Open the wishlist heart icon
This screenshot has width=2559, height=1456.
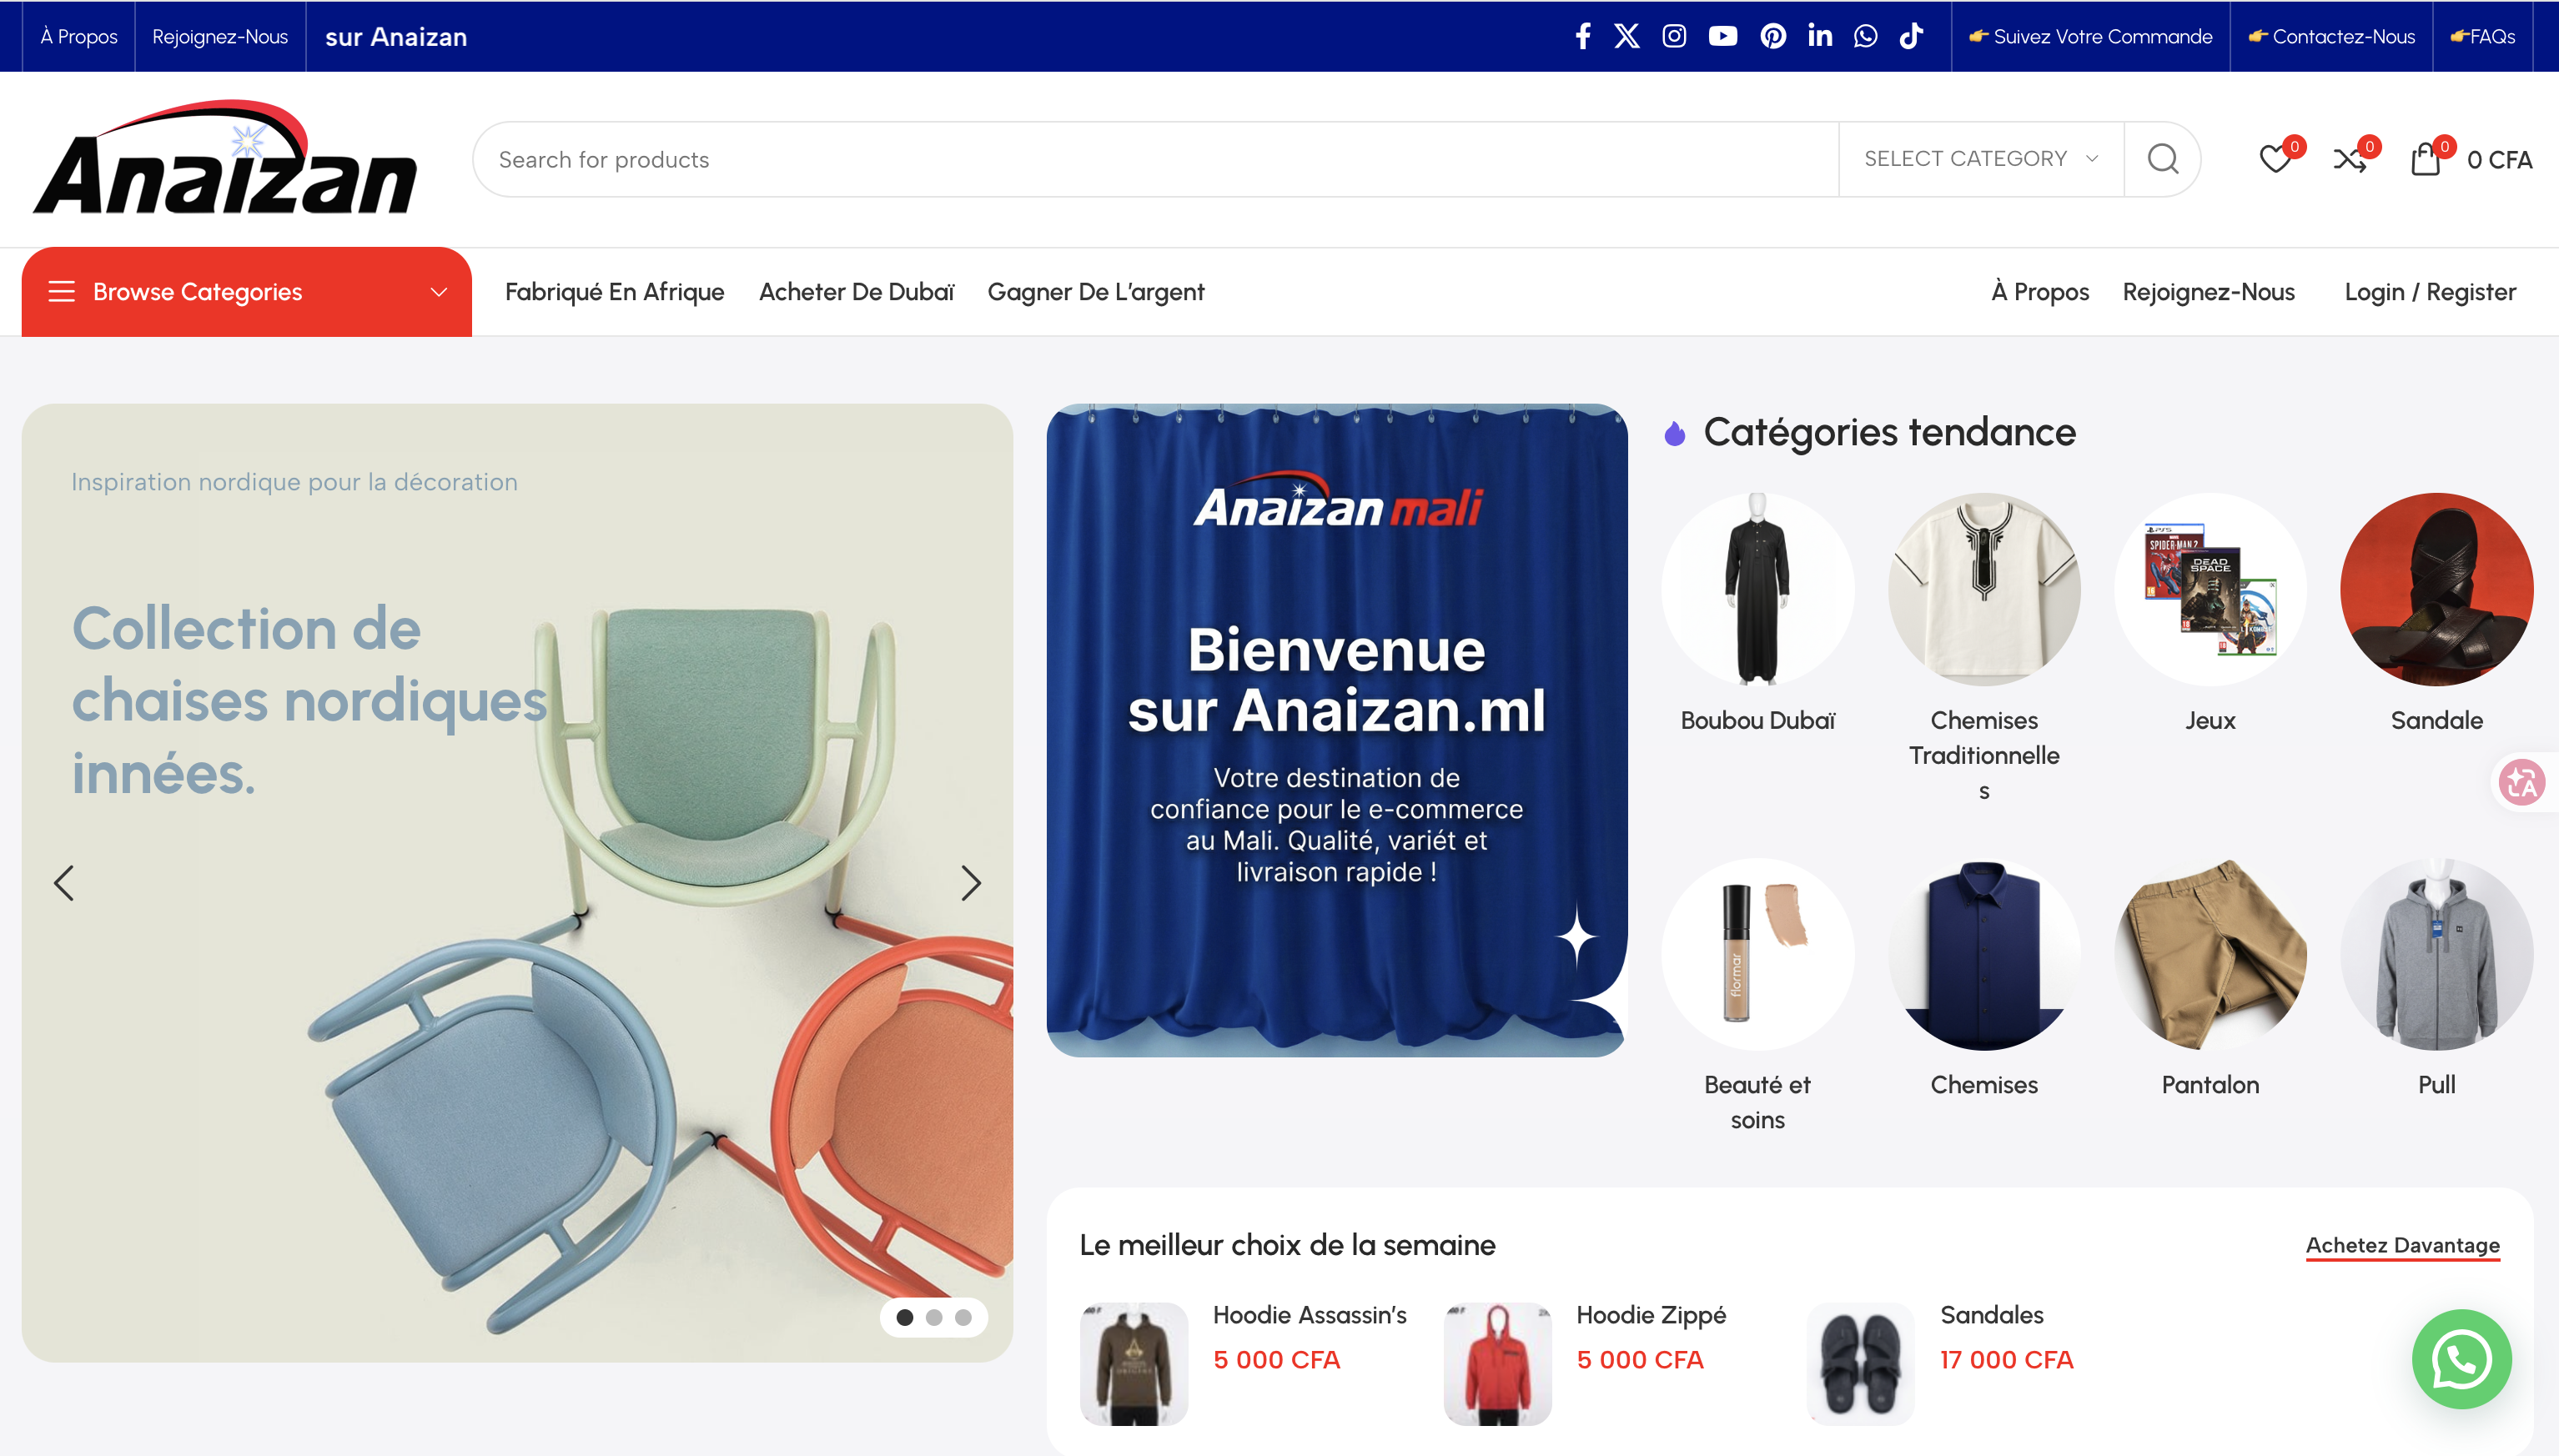point(2276,159)
